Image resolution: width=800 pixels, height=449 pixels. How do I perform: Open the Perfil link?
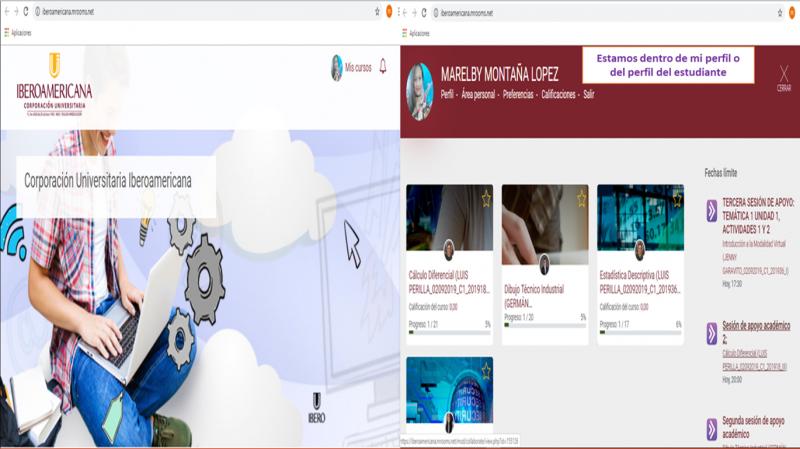(447, 94)
